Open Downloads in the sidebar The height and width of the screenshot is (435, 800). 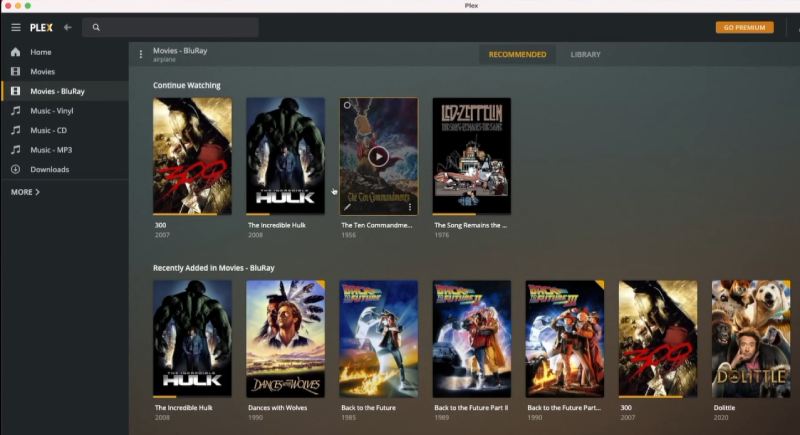(64, 169)
